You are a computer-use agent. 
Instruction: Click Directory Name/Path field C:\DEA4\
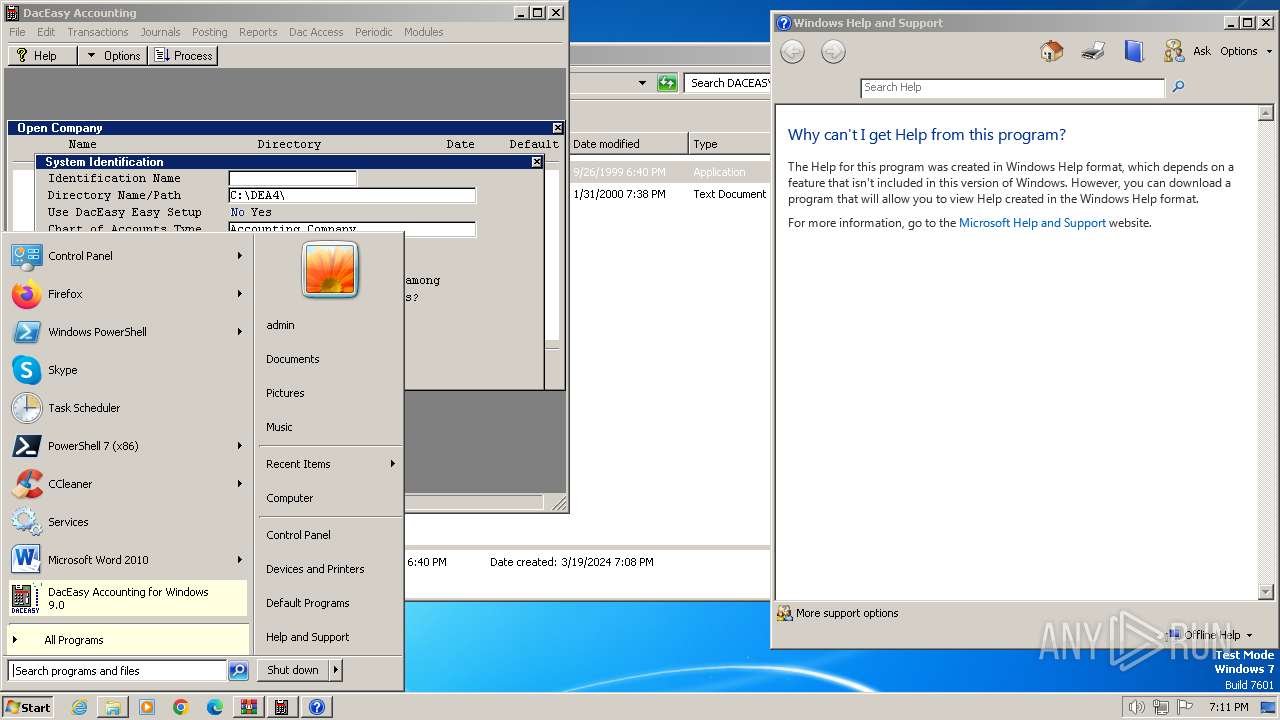[x=352, y=195]
